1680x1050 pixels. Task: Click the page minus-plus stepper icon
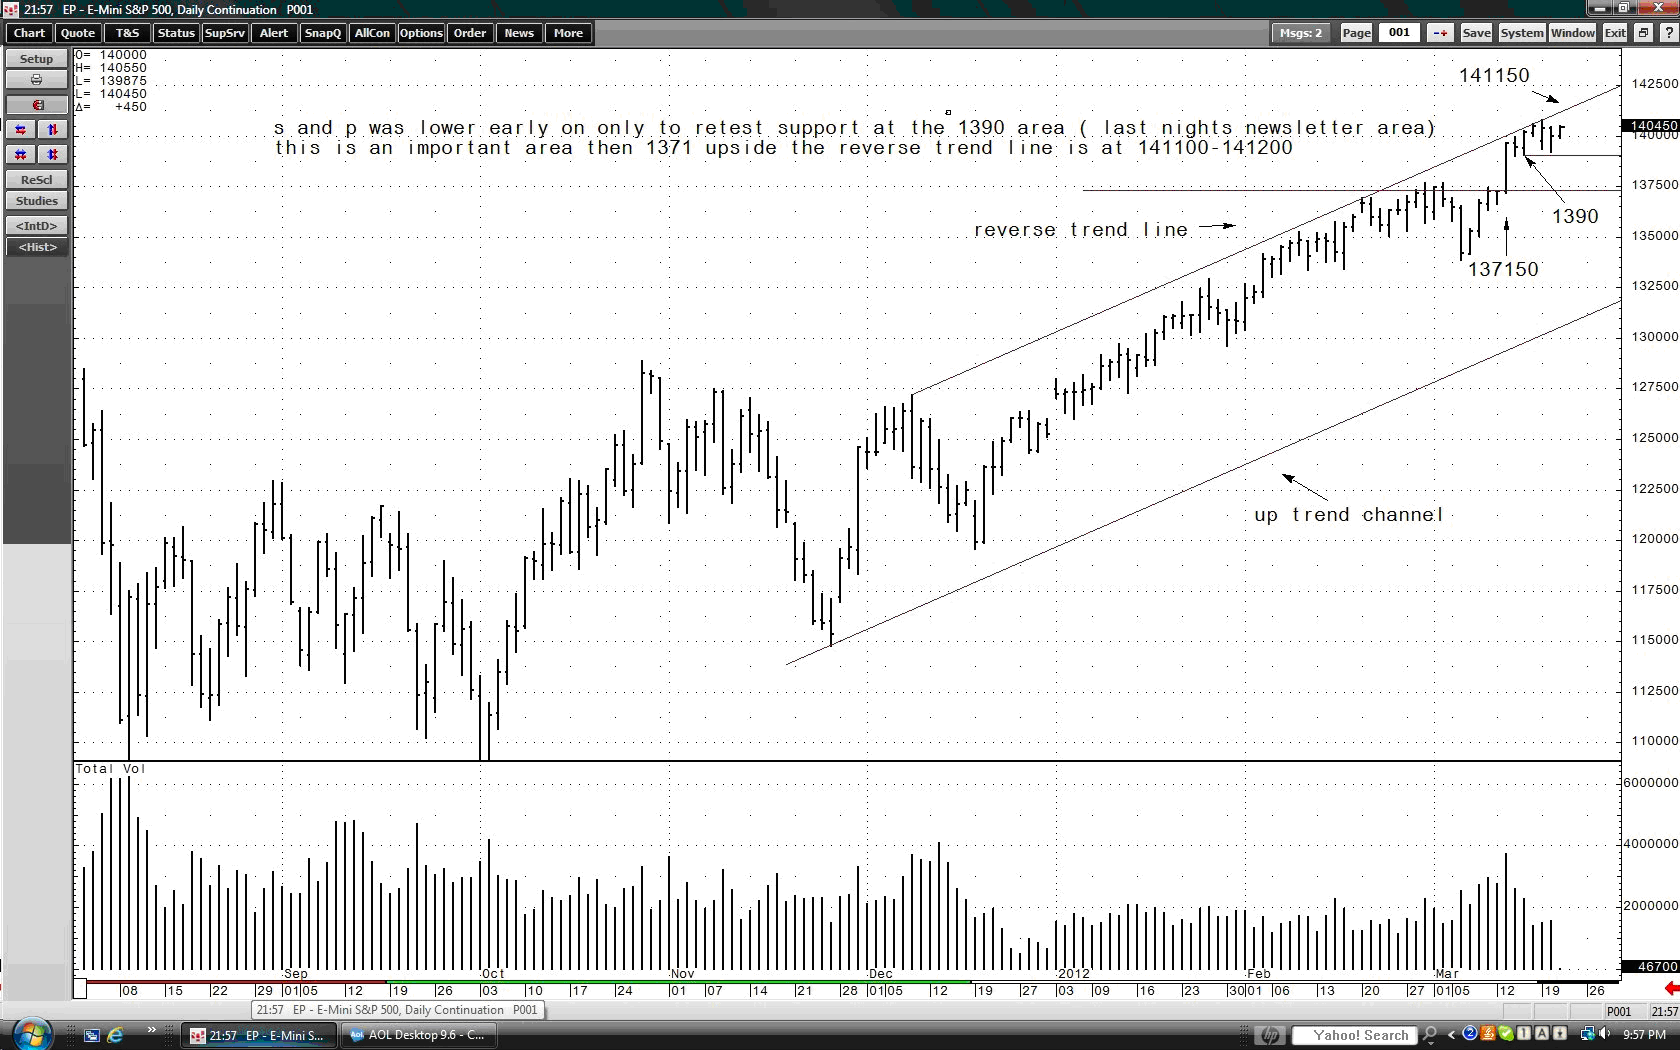pyautogui.click(x=1440, y=33)
